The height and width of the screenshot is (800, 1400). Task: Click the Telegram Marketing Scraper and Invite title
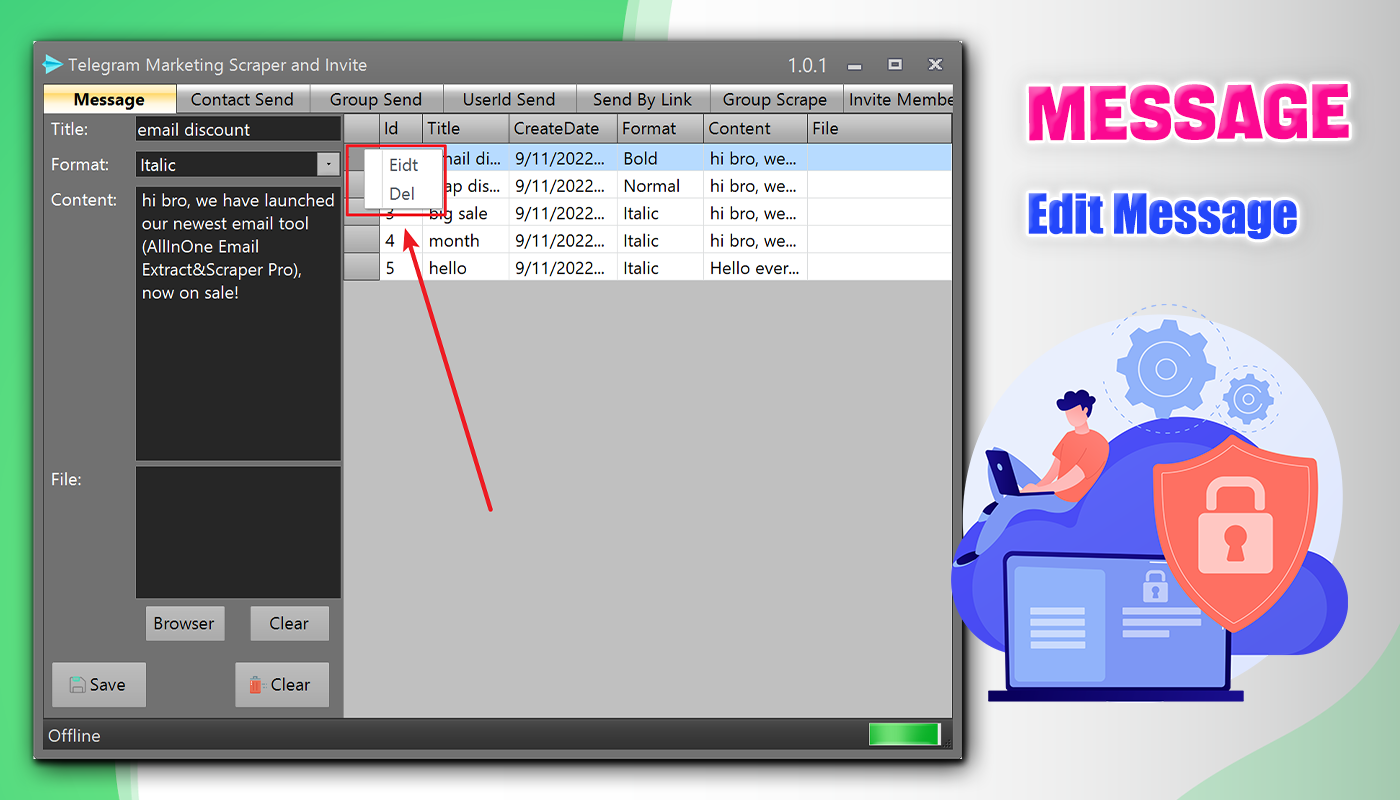[217, 65]
